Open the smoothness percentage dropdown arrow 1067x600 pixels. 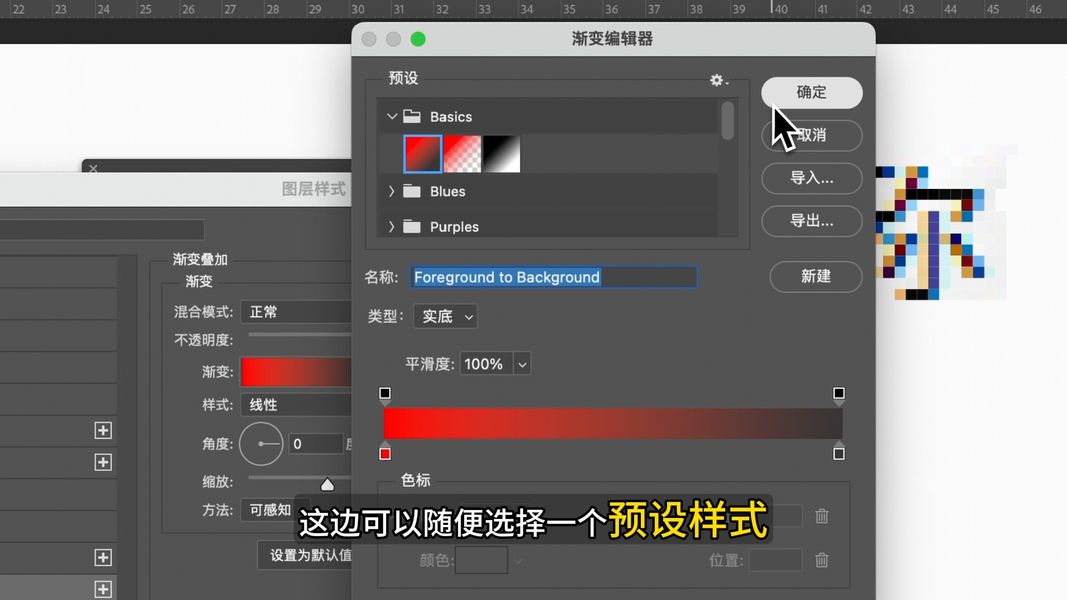[x=522, y=364]
